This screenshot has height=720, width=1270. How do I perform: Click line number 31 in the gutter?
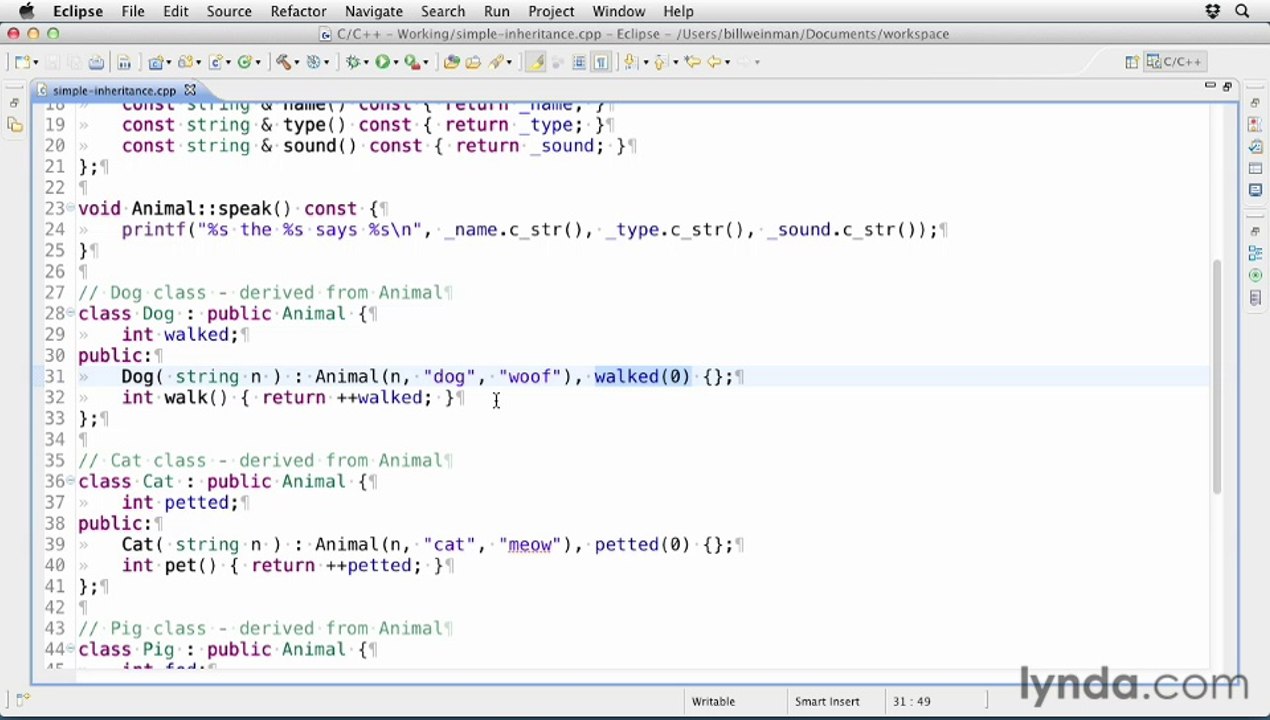(55, 377)
